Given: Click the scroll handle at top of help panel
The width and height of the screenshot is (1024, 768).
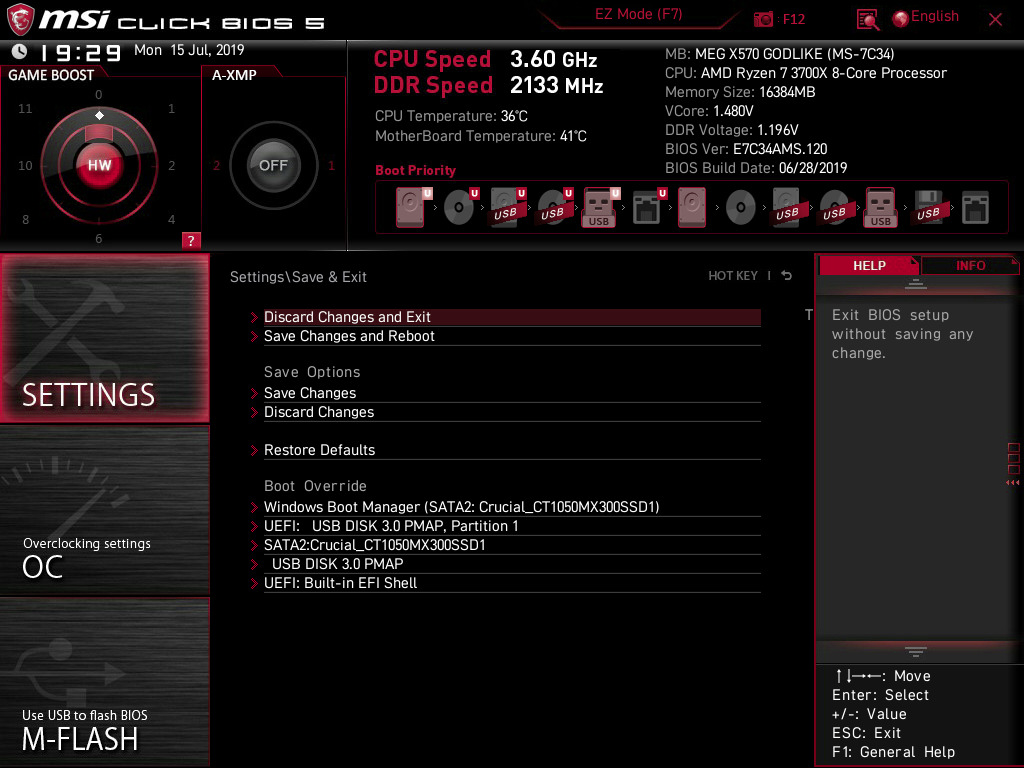Looking at the screenshot, I should (916, 283).
